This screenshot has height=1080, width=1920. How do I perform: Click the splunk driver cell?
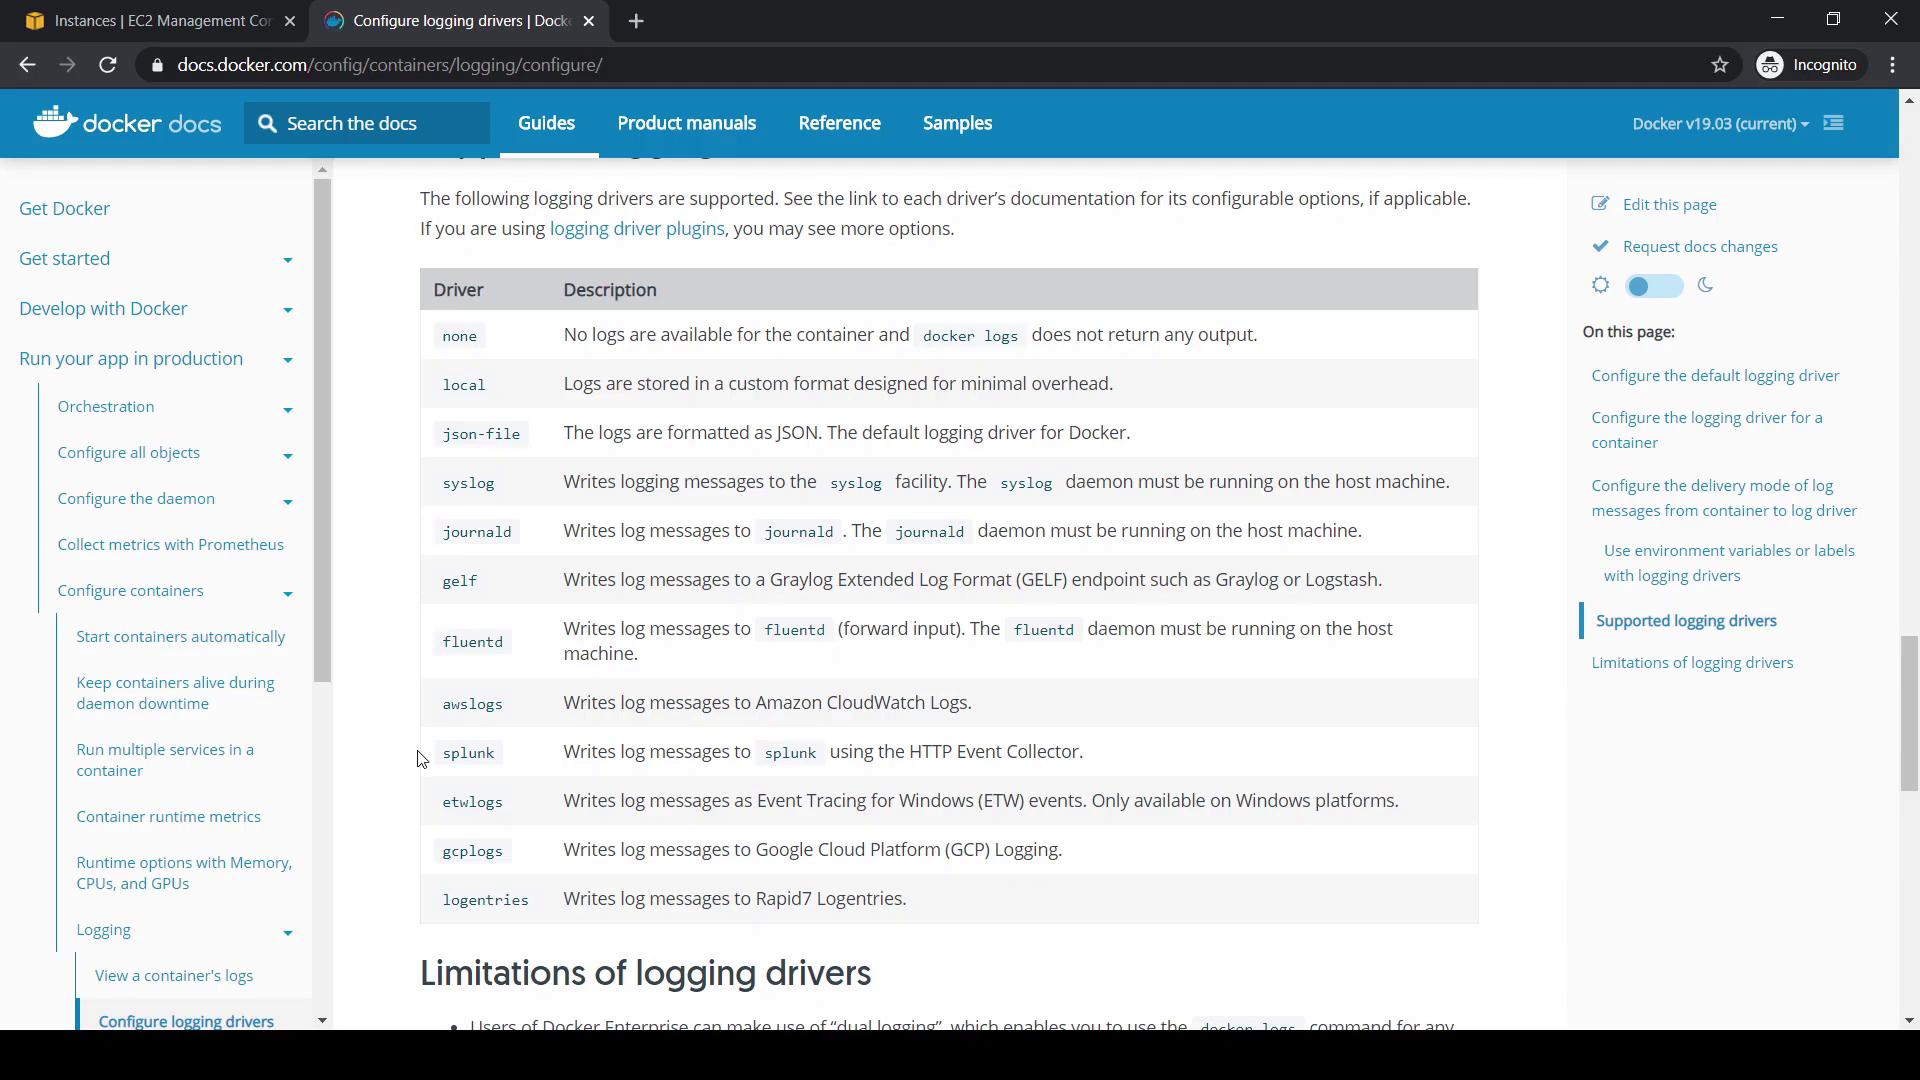[468, 753]
